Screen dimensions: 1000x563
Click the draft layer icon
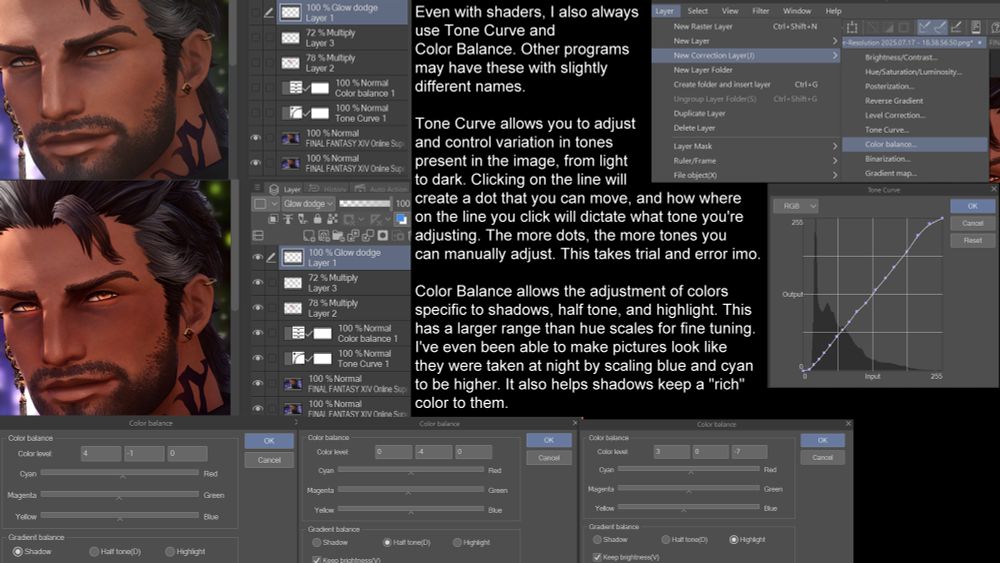(302, 219)
